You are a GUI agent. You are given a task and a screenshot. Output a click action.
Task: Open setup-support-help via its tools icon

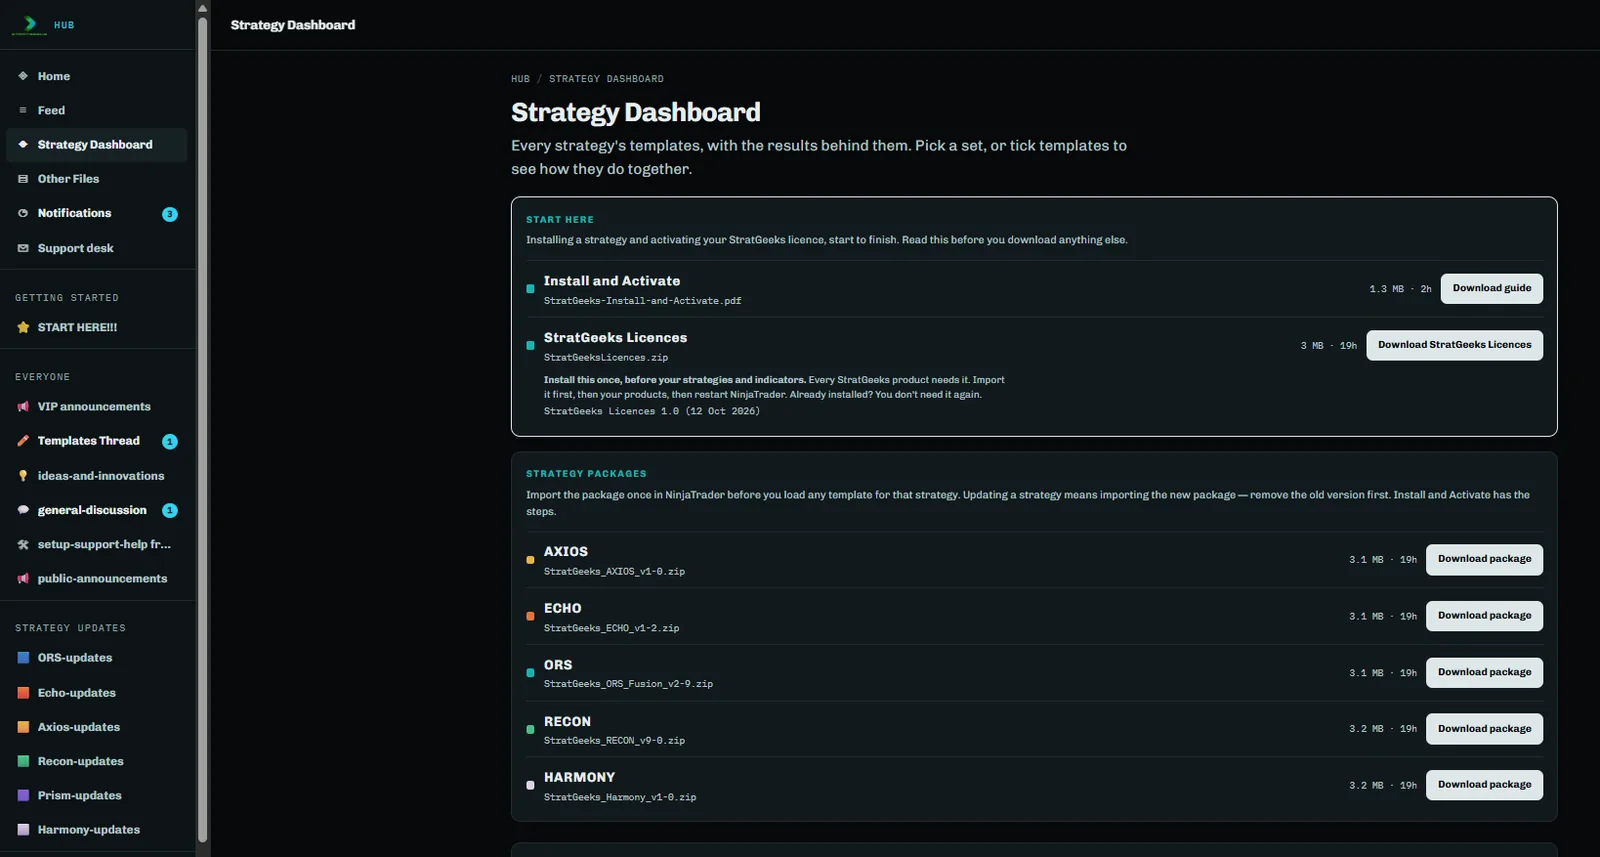pos(23,545)
